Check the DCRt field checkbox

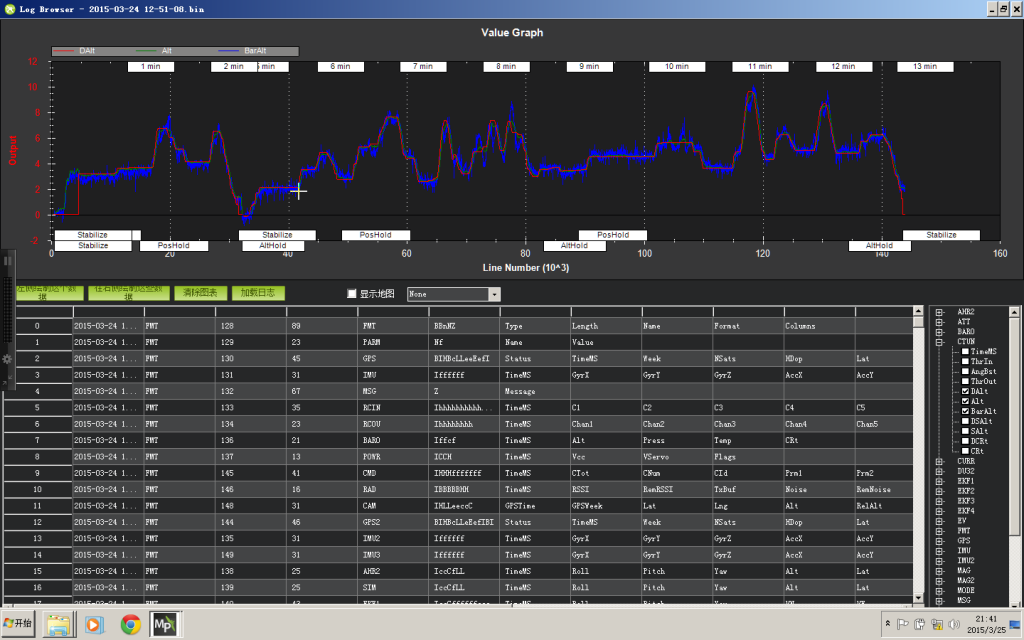click(x=965, y=441)
